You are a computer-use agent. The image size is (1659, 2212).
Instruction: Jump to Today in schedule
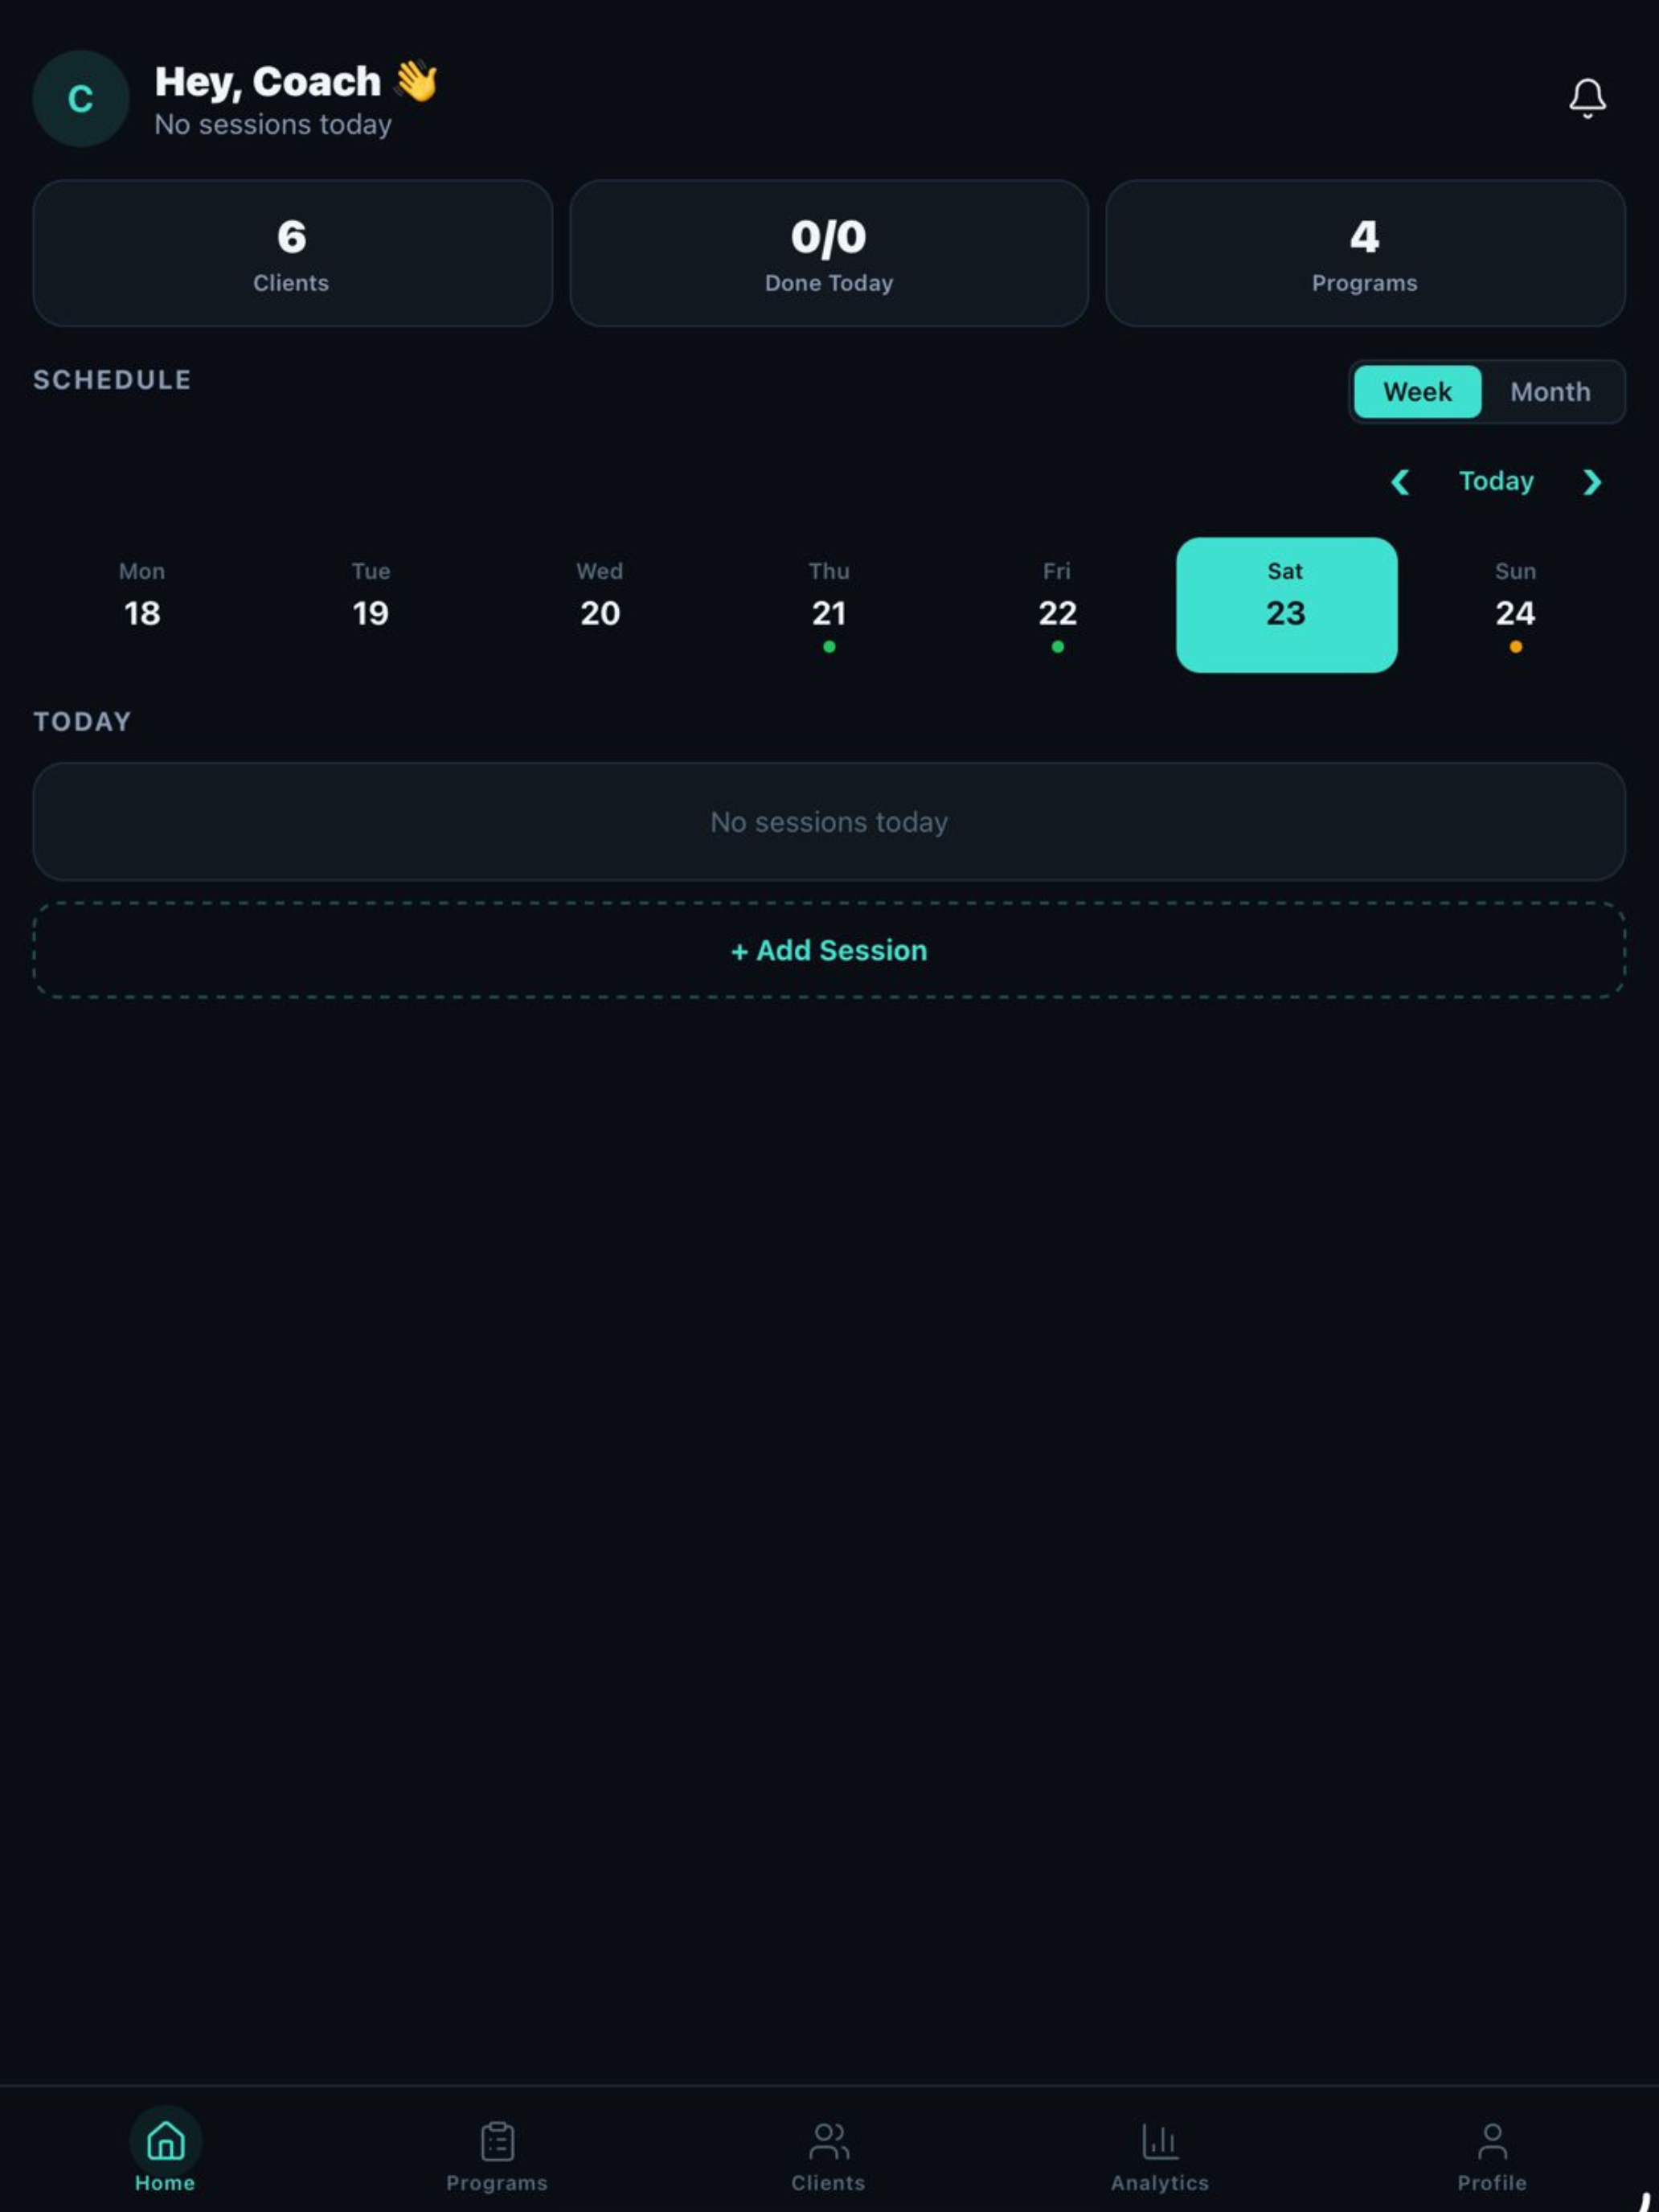click(1496, 481)
